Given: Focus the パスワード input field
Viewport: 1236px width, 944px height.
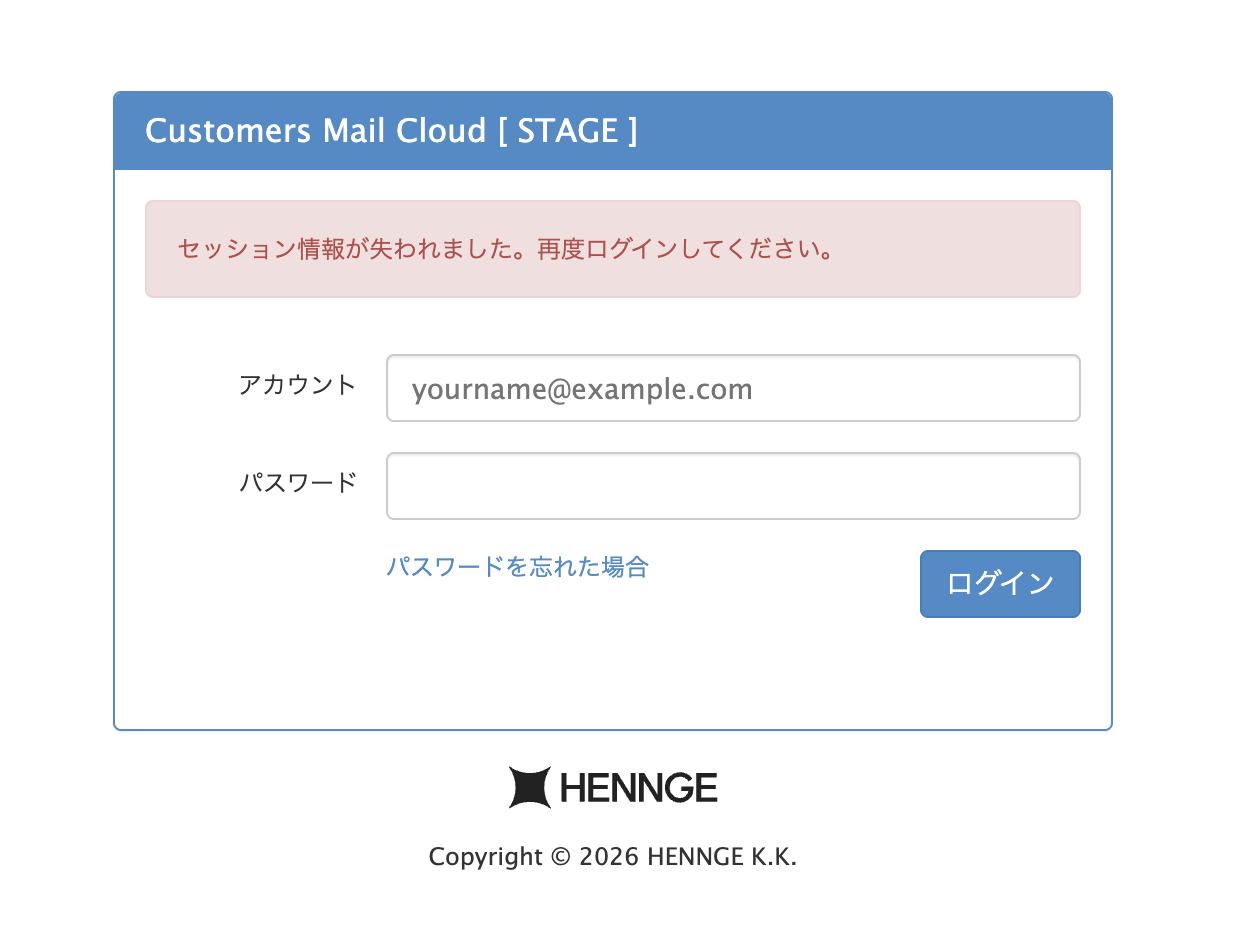Looking at the screenshot, I should (733, 486).
